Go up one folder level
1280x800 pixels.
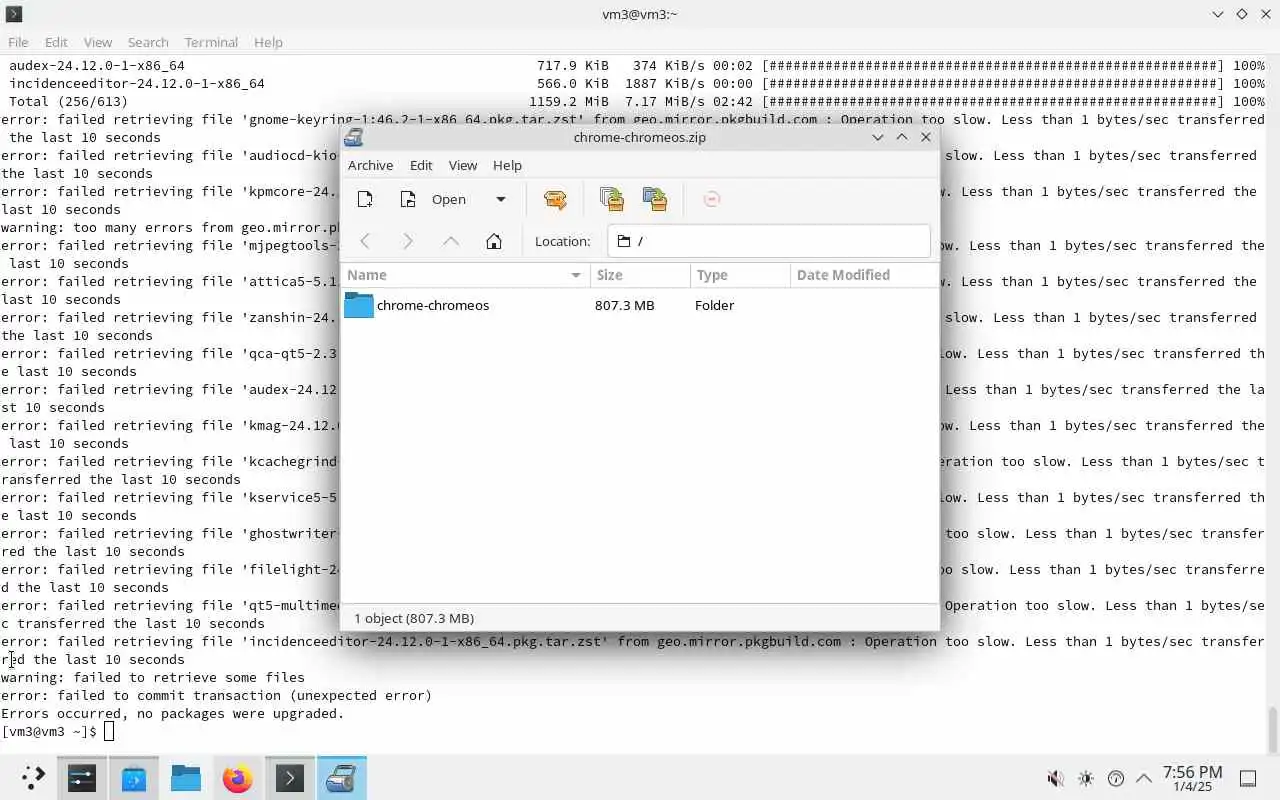tap(451, 241)
